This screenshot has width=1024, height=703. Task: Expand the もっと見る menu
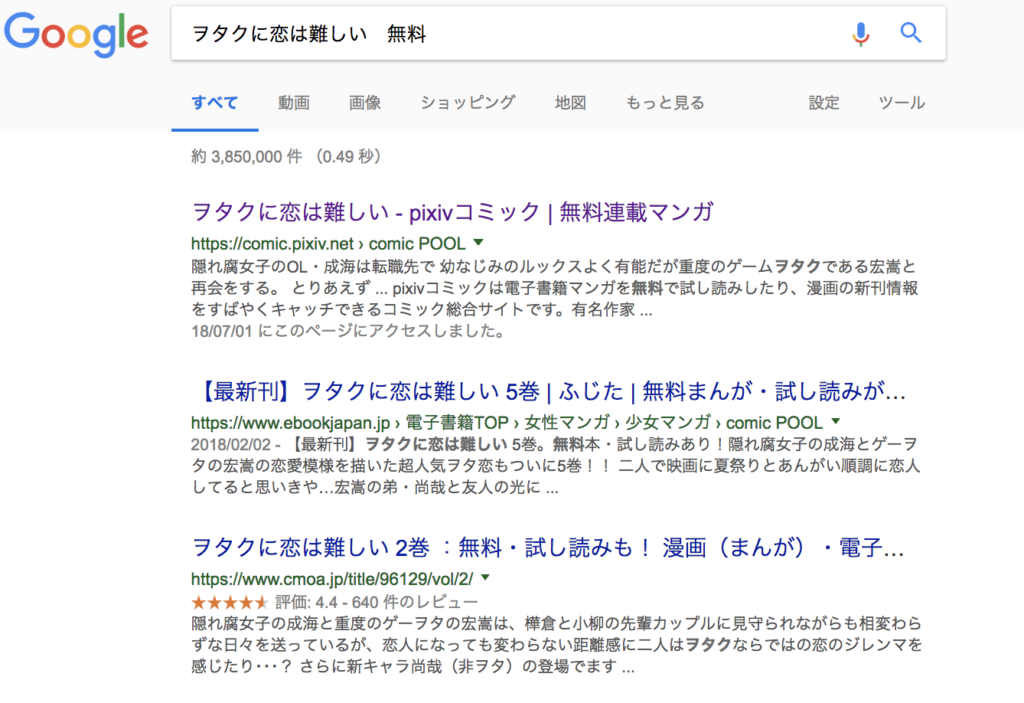(x=665, y=103)
